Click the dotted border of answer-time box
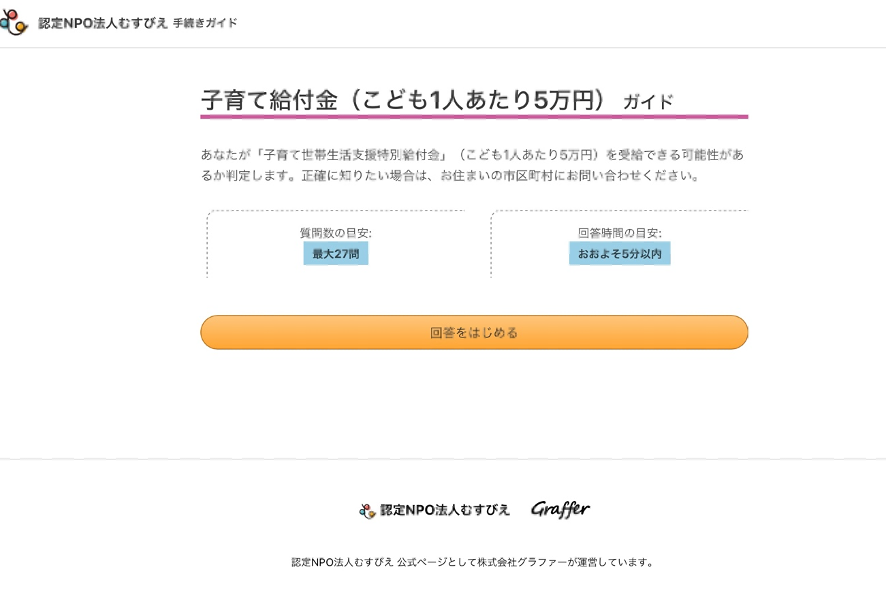Screen dimensions: 887x593 pos(491,243)
